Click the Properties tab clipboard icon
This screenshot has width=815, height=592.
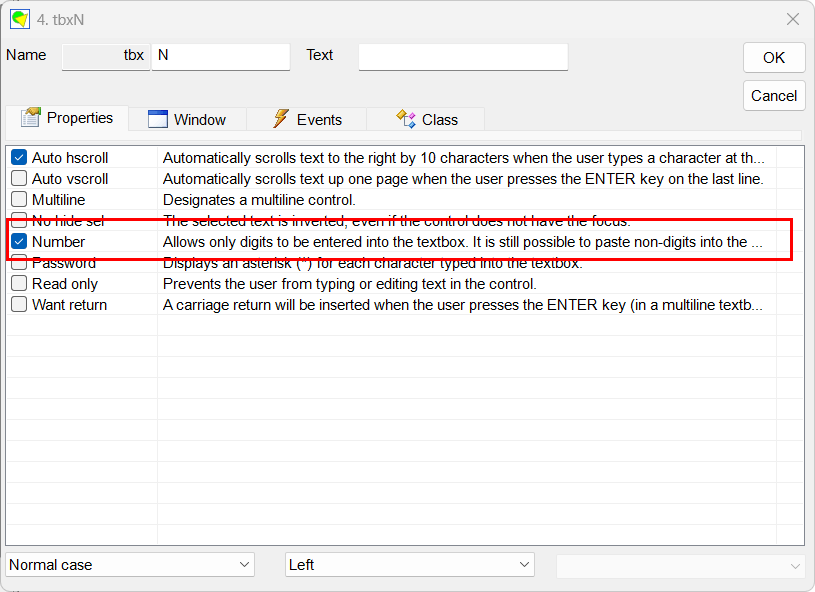pyautogui.click(x=31, y=117)
